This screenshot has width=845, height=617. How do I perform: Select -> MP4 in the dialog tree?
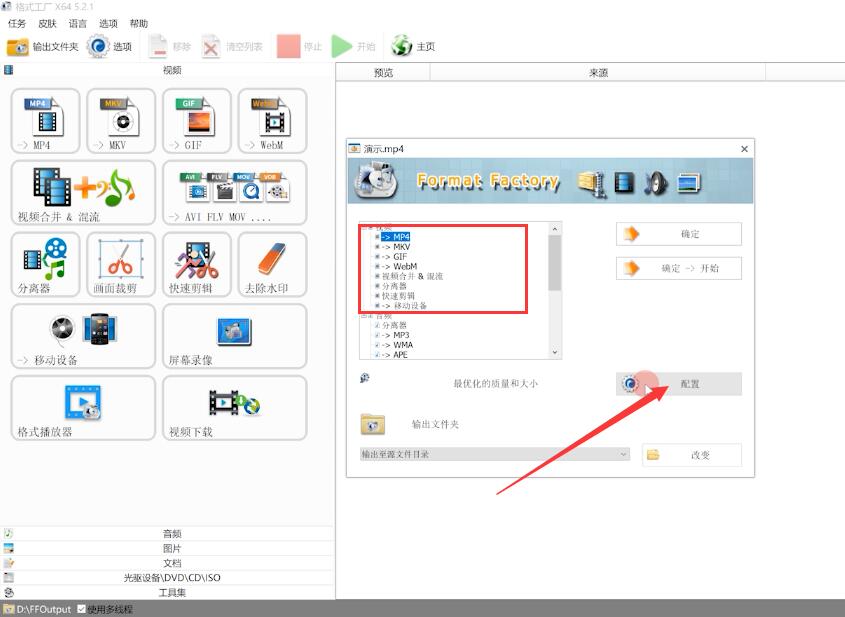(396, 237)
